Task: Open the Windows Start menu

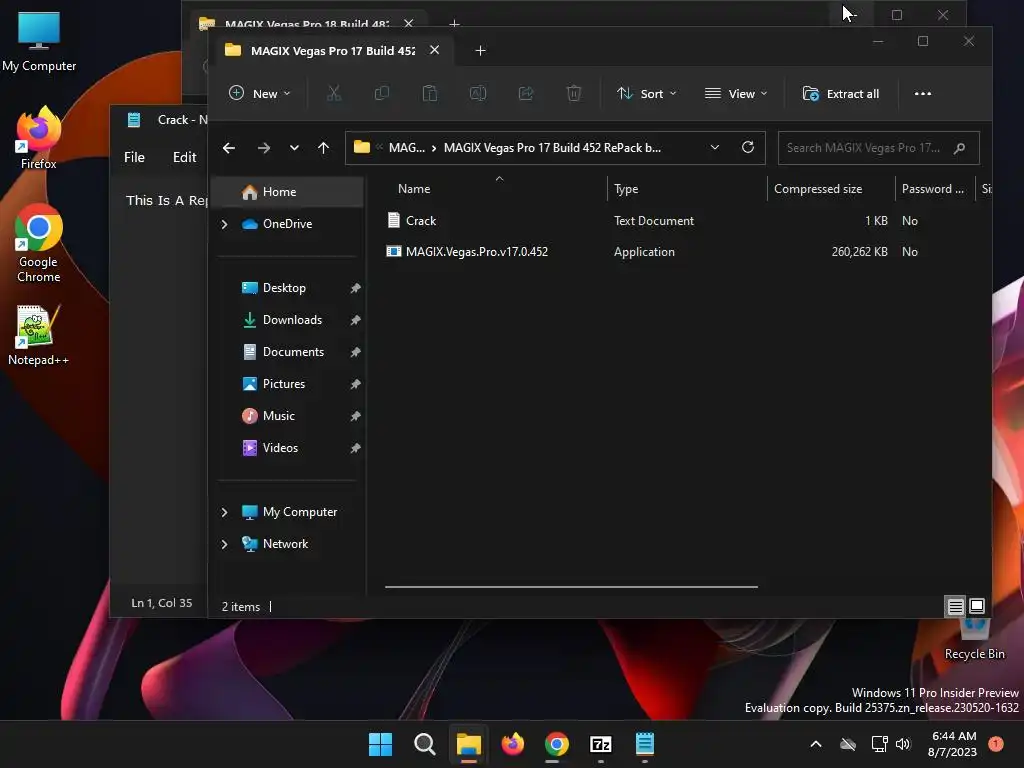Action: 380,744
